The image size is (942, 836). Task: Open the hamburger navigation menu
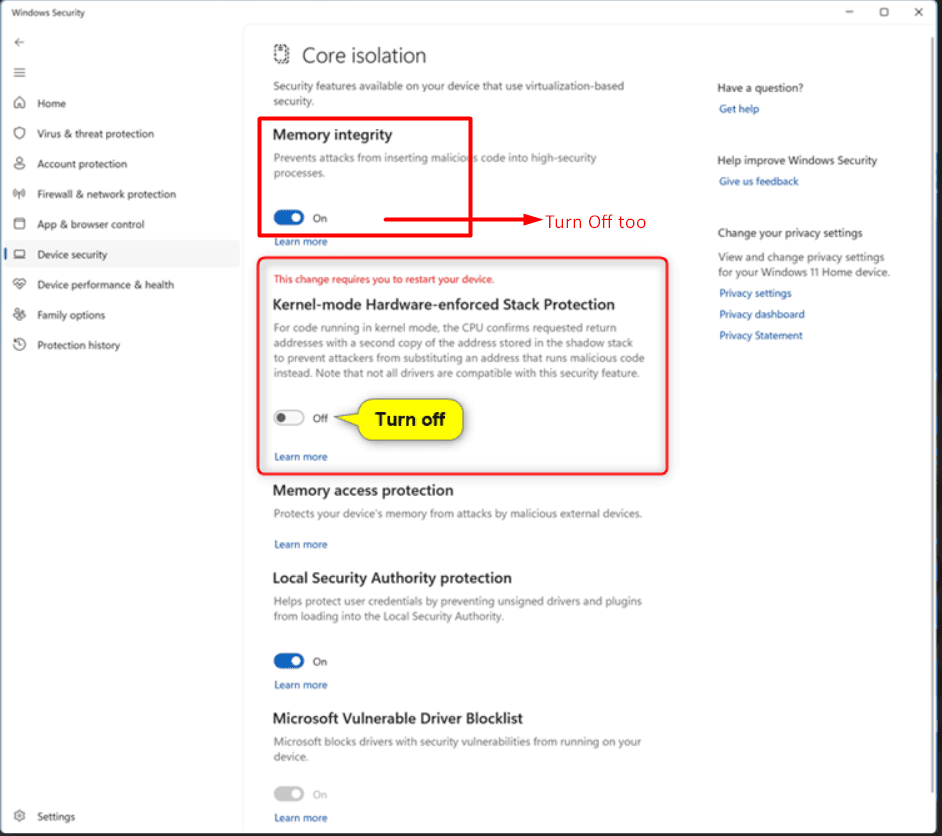point(19,73)
